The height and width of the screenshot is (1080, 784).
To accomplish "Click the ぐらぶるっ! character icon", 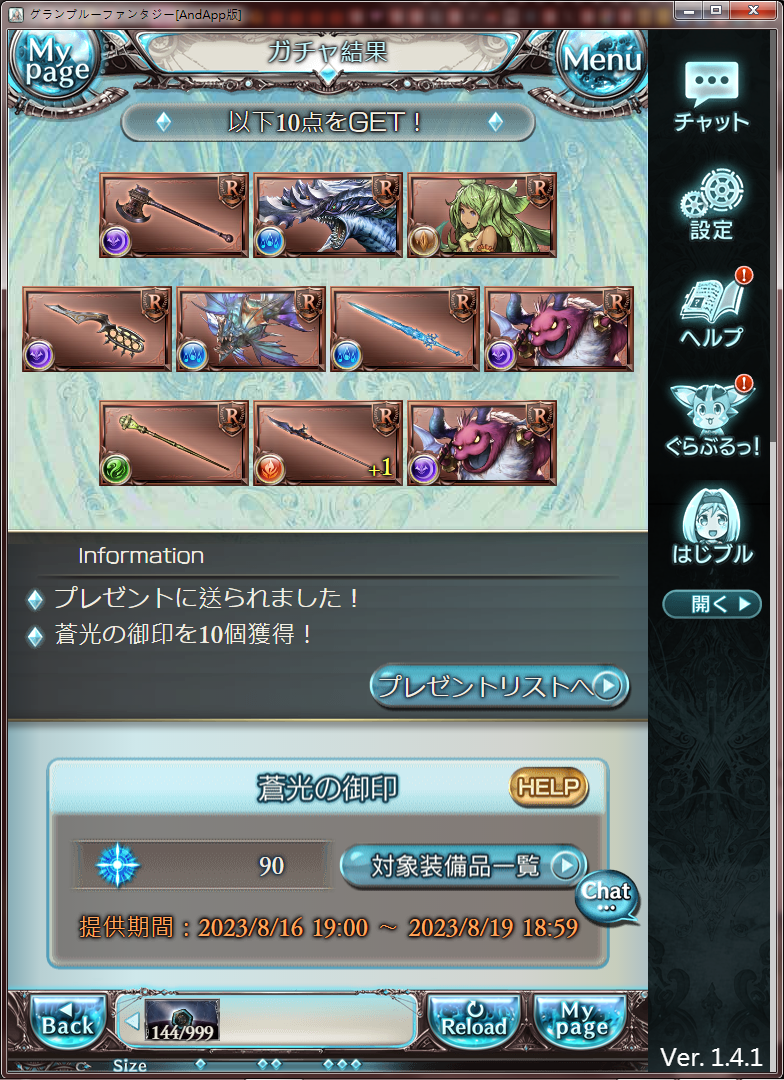I will [x=712, y=418].
